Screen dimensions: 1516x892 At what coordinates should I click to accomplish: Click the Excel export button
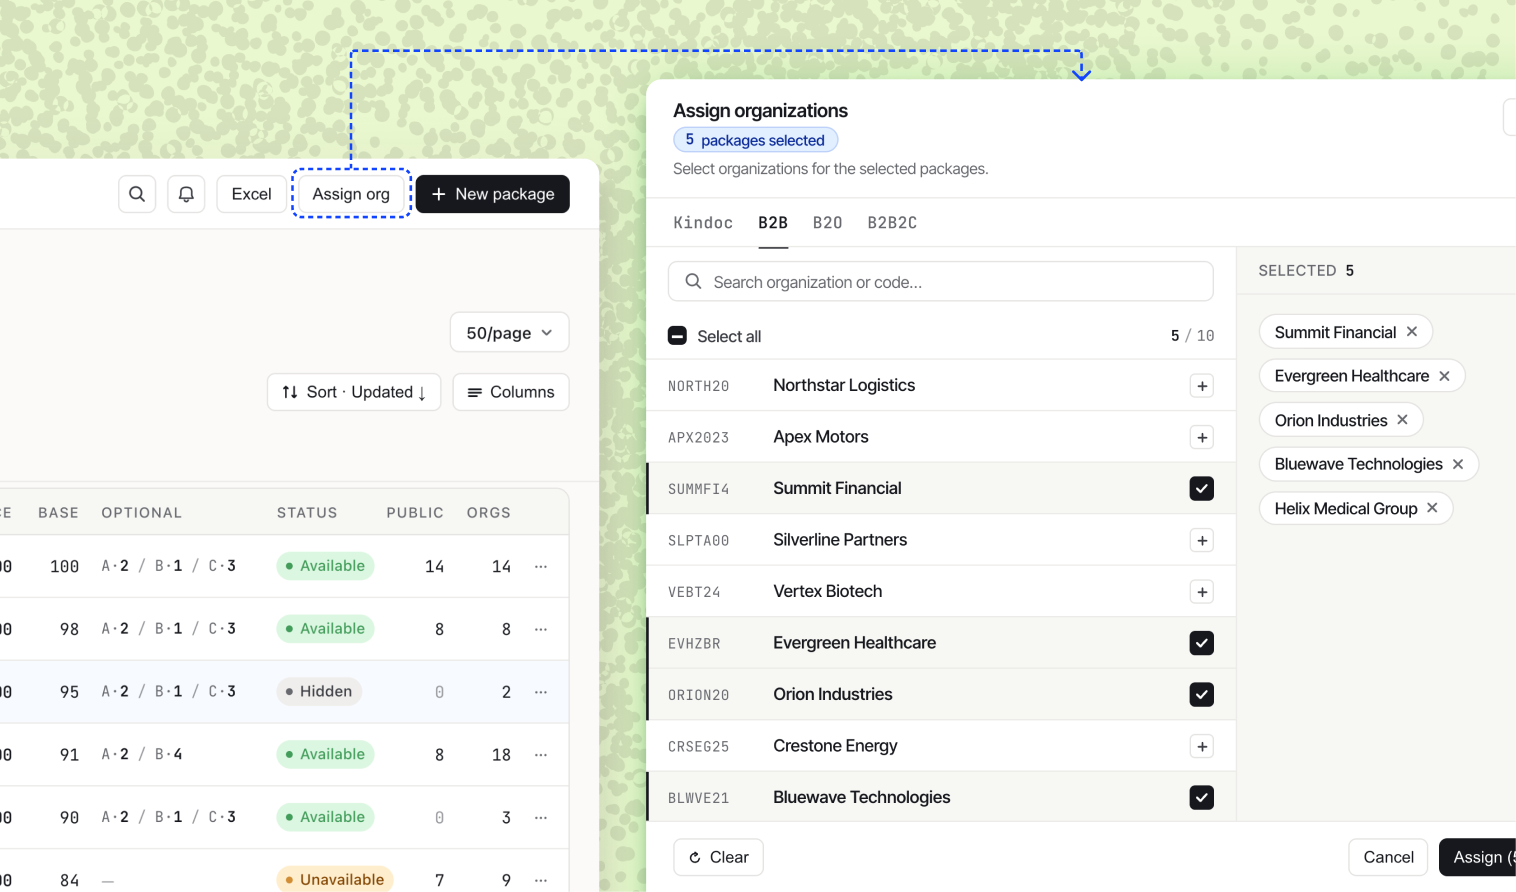[x=251, y=194]
